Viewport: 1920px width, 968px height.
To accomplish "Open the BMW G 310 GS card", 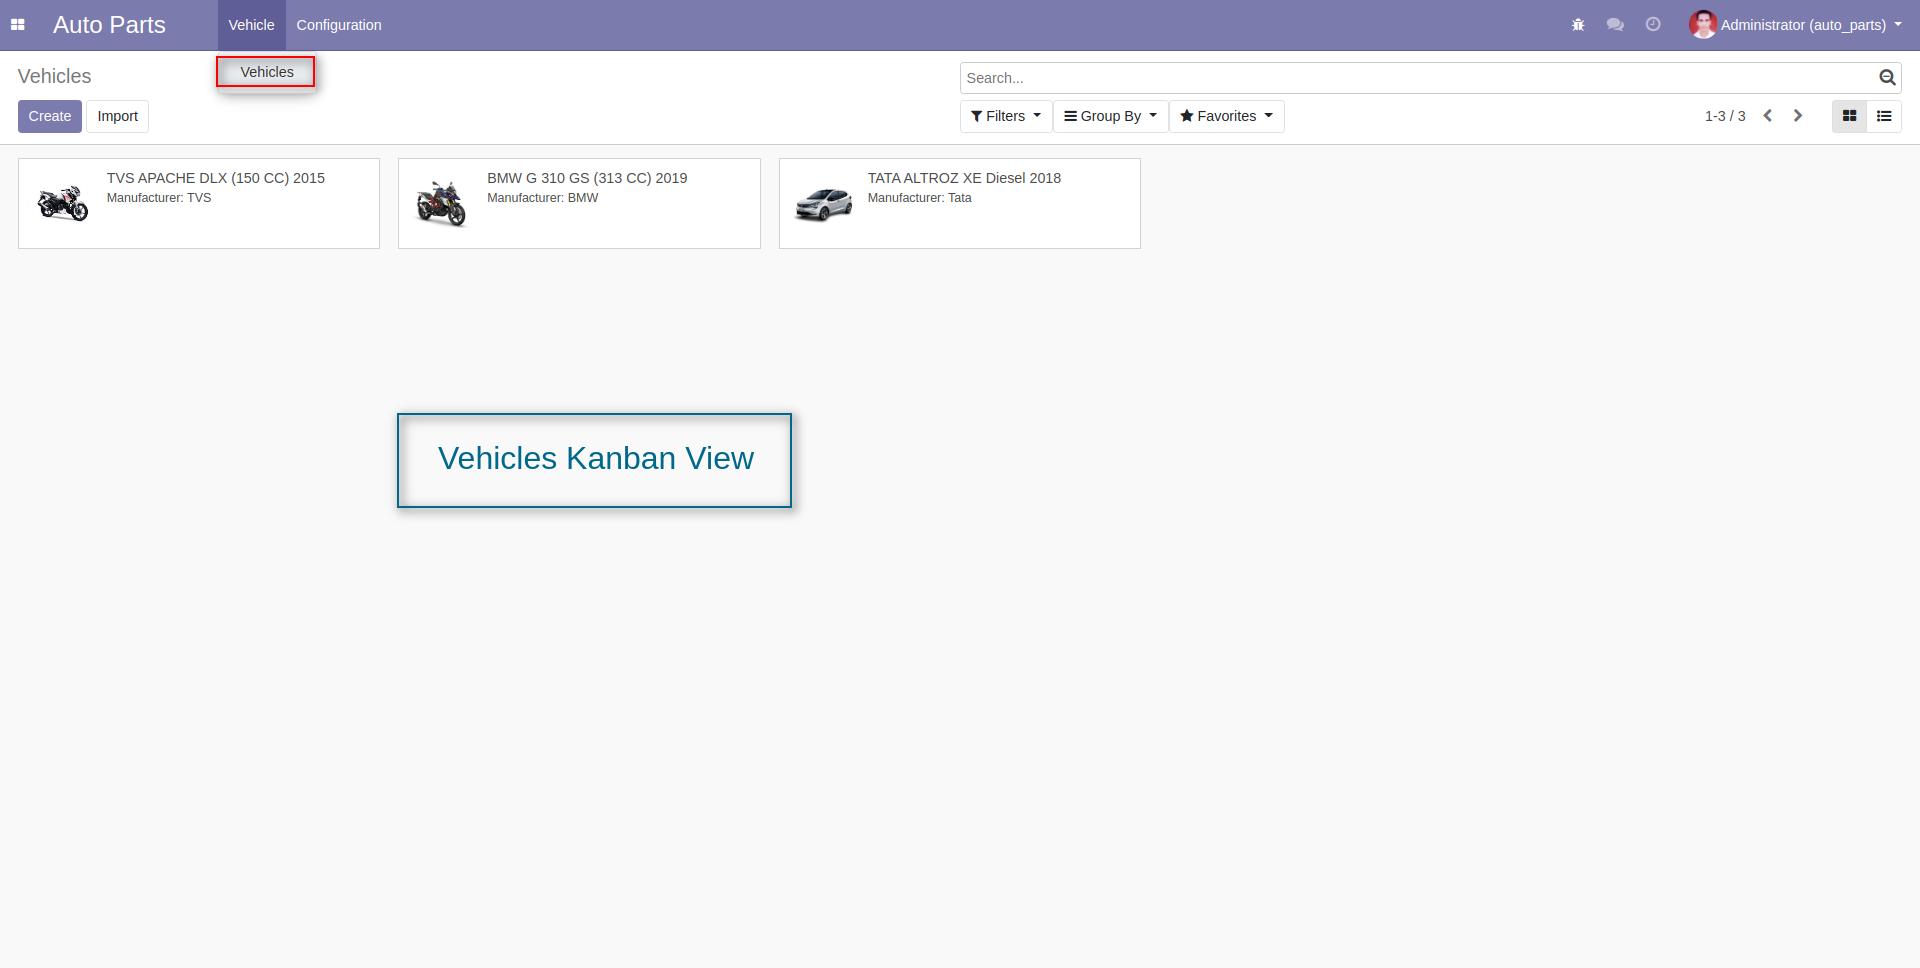I will tap(579, 203).
